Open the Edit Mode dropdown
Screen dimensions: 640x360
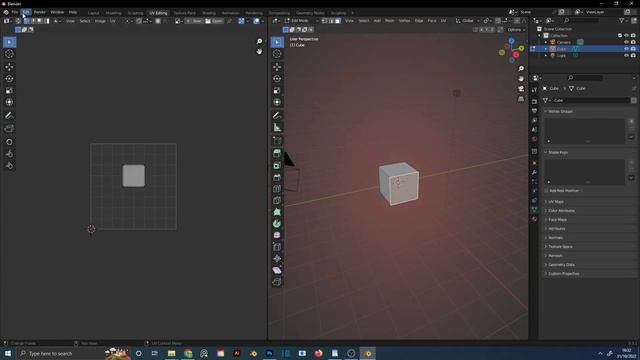click(302, 21)
